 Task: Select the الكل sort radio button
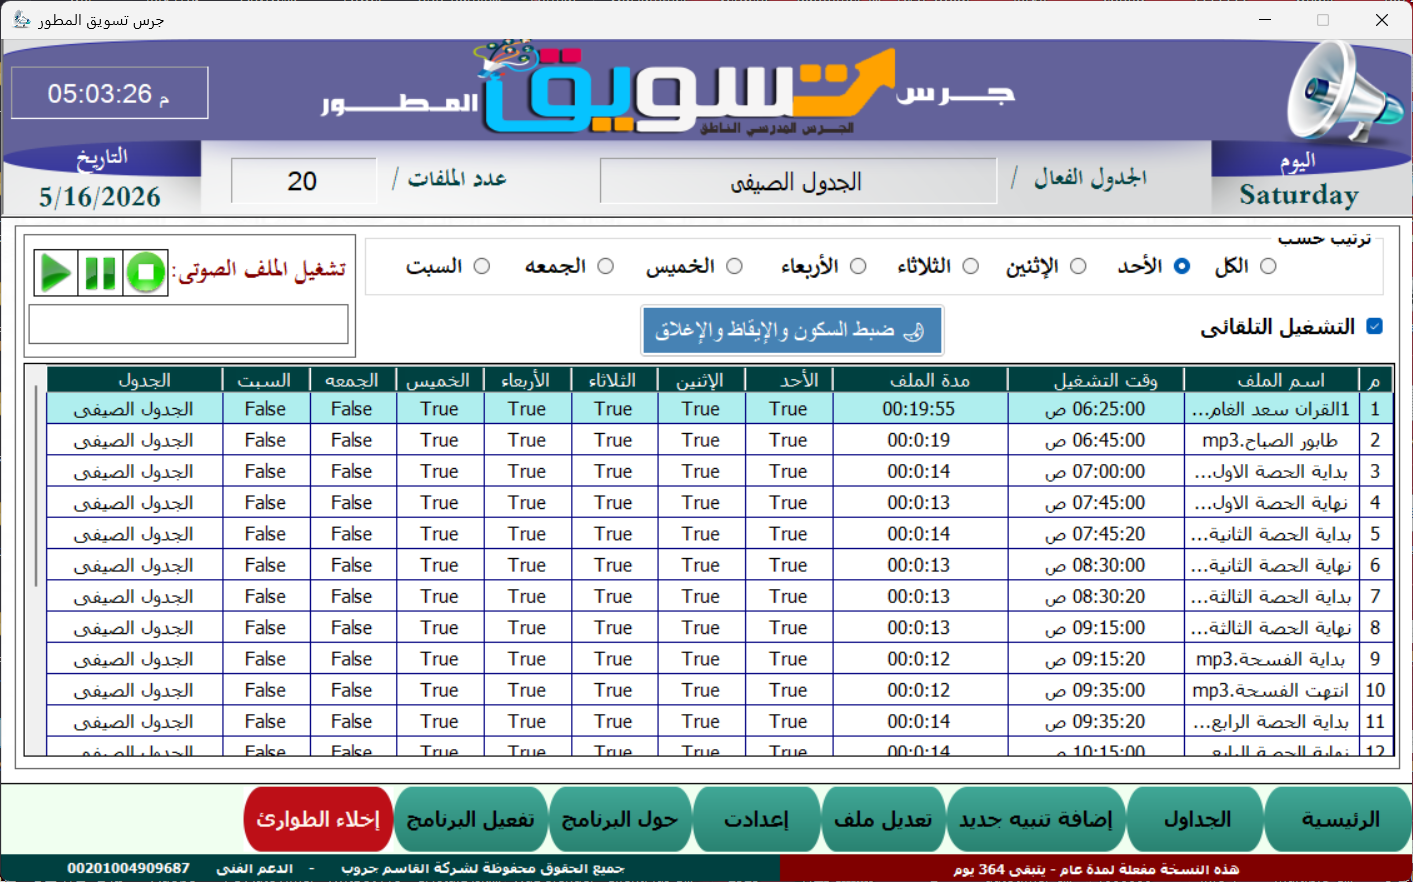click(x=1268, y=266)
